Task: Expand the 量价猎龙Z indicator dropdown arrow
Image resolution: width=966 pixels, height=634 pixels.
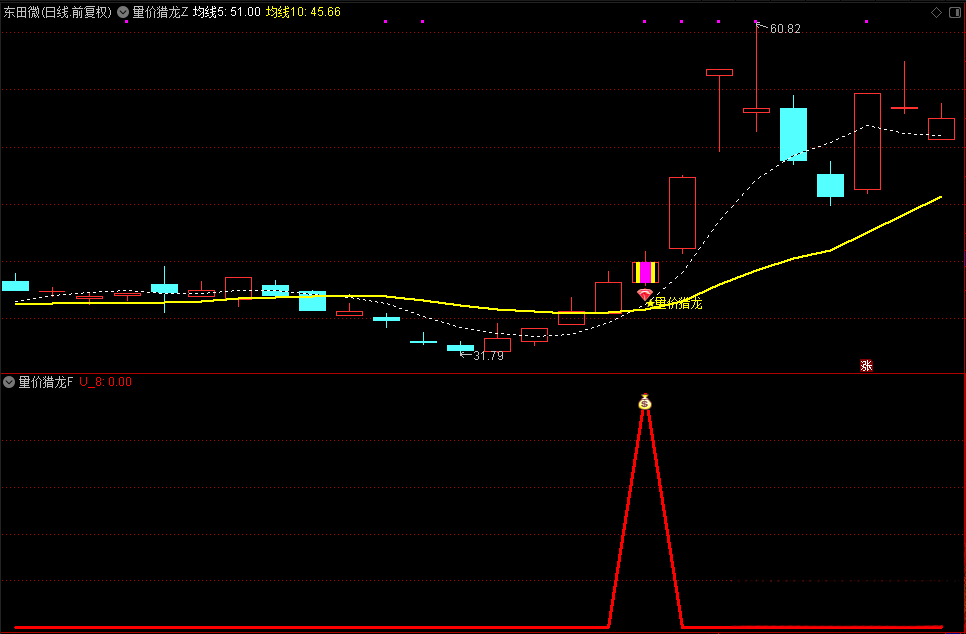Action: [123, 12]
